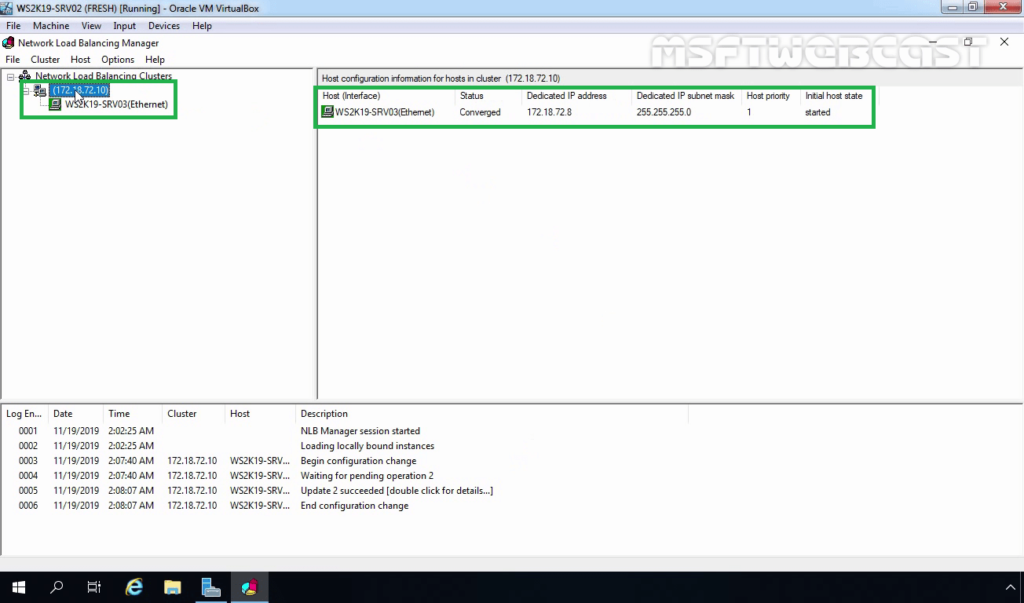Open NLB Manager Help menu
Image resolution: width=1024 pixels, height=603 pixels.
pos(155,59)
